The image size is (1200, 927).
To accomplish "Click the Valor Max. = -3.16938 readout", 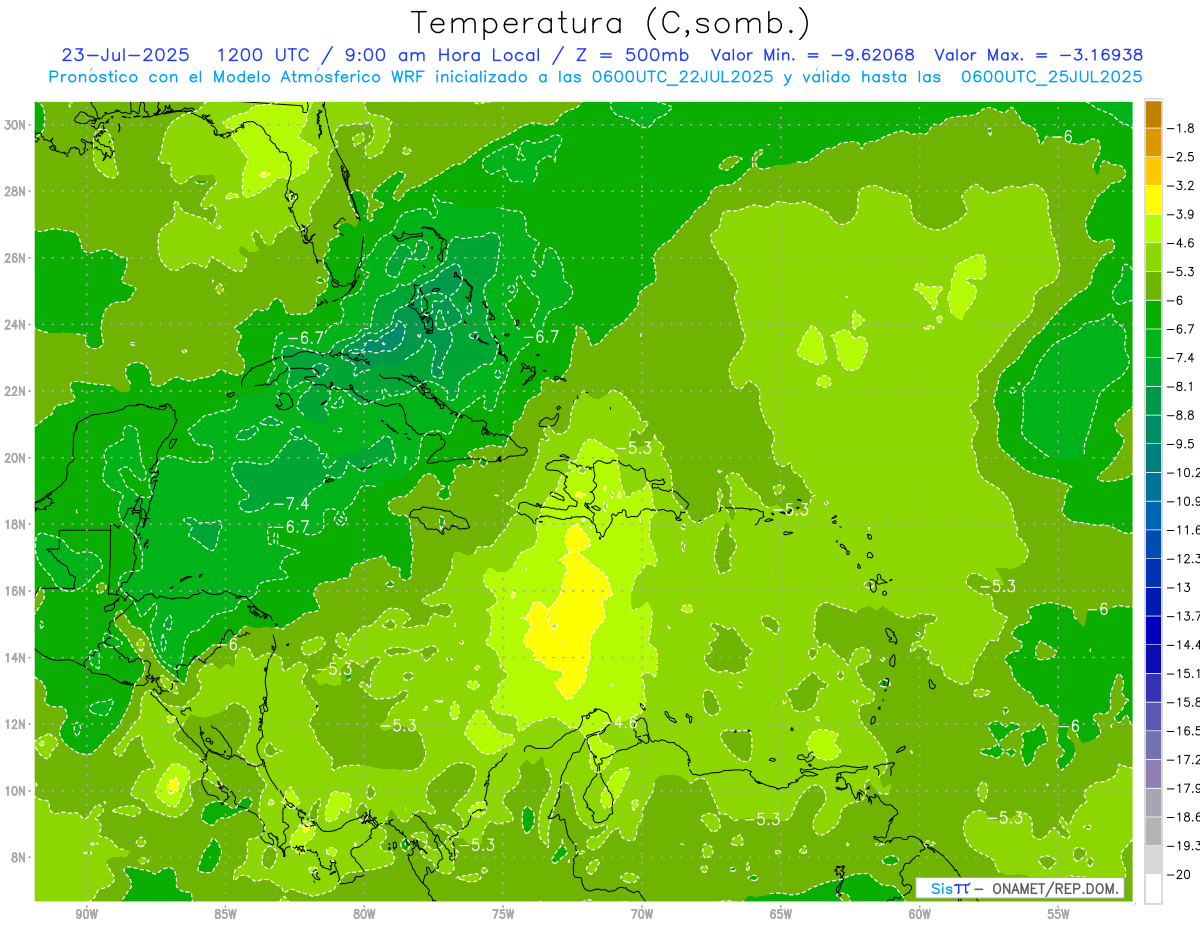I will pos(1039,55).
